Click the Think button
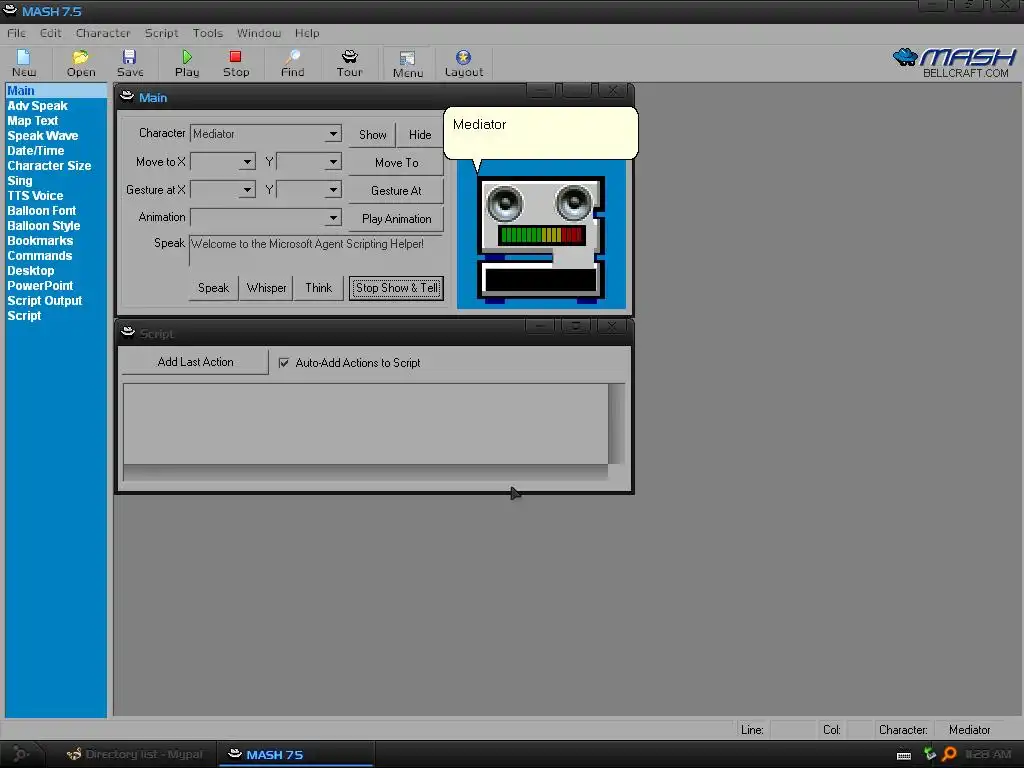Image resolution: width=1024 pixels, height=768 pixels. [319, 288]
